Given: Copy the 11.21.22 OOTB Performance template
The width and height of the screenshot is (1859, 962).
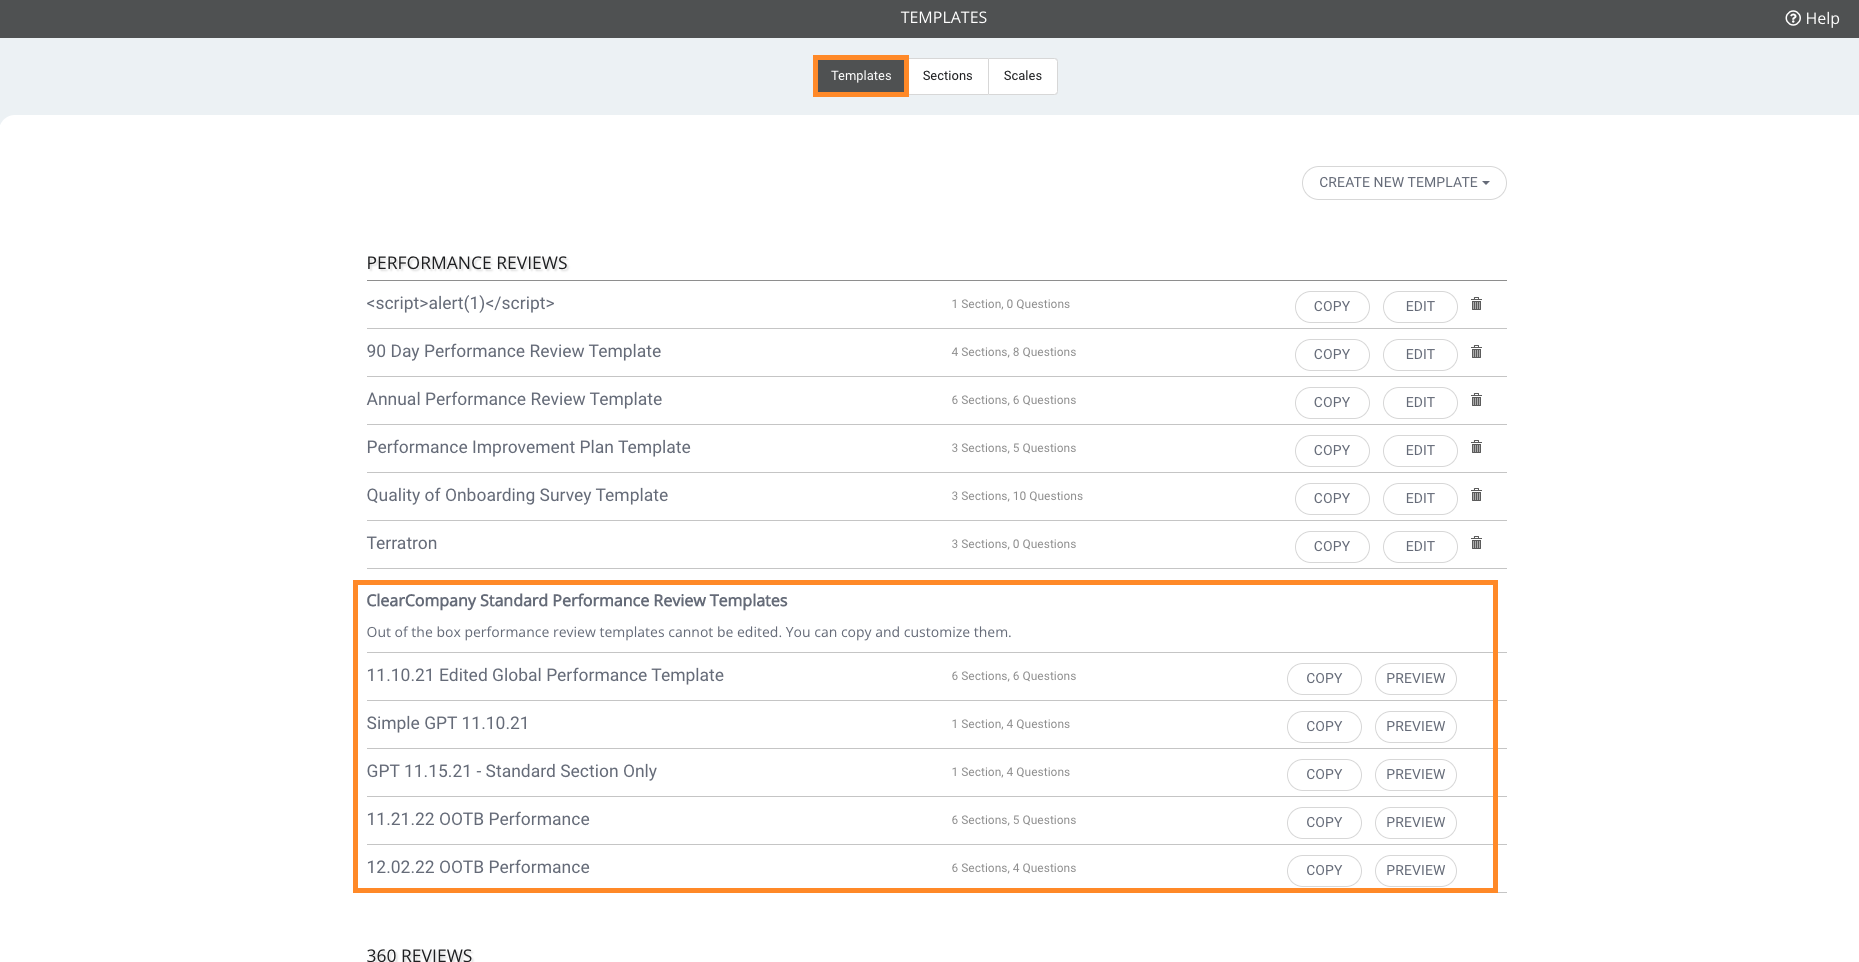Looking at the screenshot, I should (x=1324, y=823).
